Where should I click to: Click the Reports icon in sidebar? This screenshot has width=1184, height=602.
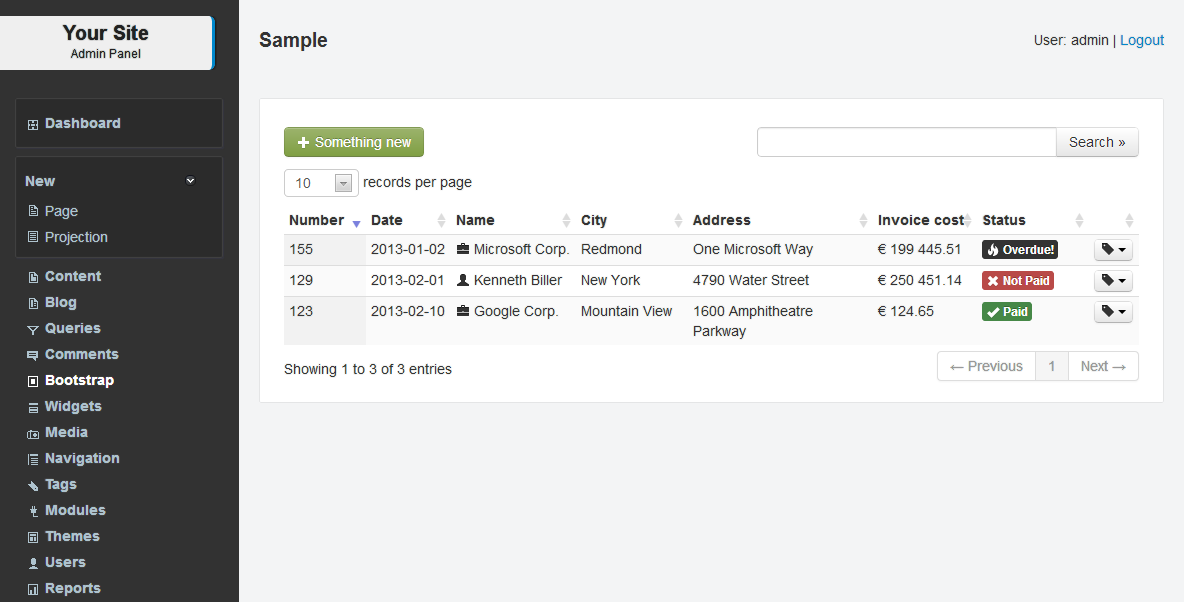[33, 589]
